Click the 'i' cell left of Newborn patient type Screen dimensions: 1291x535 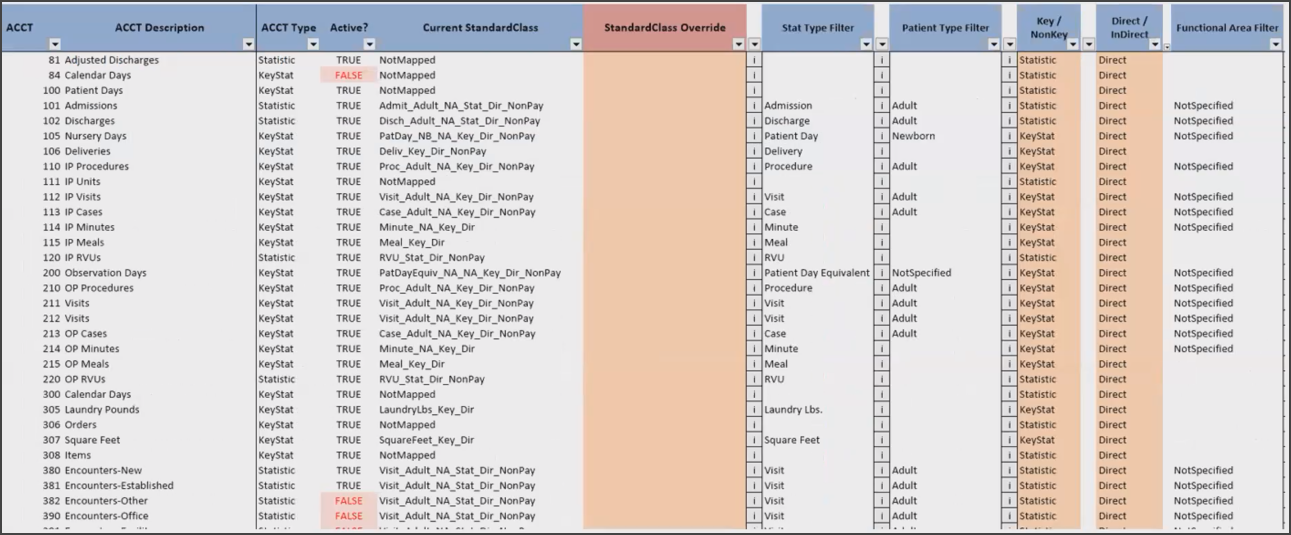pyautogui.click(x=882, y=136)
